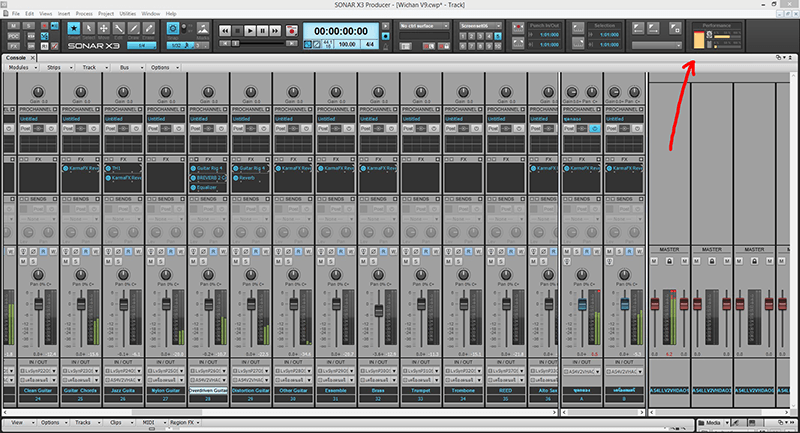Toggle the Snap to grid icon
The width and height of the screenshot is (800, 433).
pos(173,29)
